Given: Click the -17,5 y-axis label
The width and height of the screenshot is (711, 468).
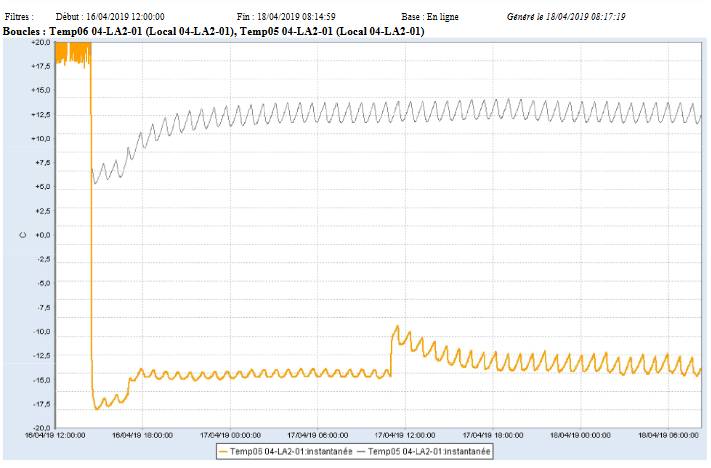Looking at the screenshot, I should click(41, 404).
